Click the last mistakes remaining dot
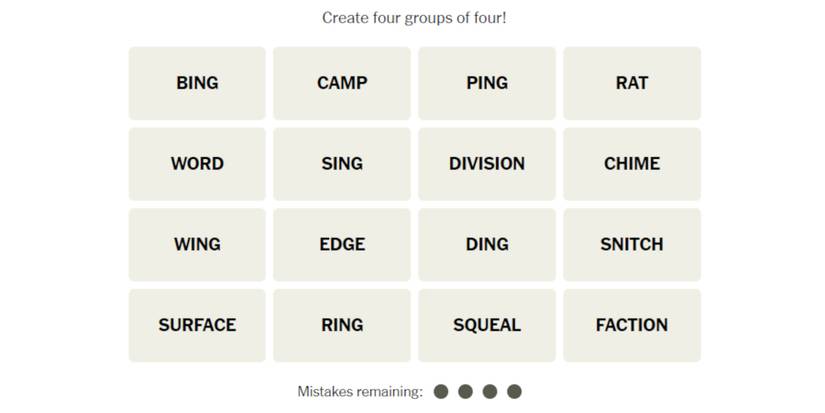The image size is (825, 413). point(514,392)
